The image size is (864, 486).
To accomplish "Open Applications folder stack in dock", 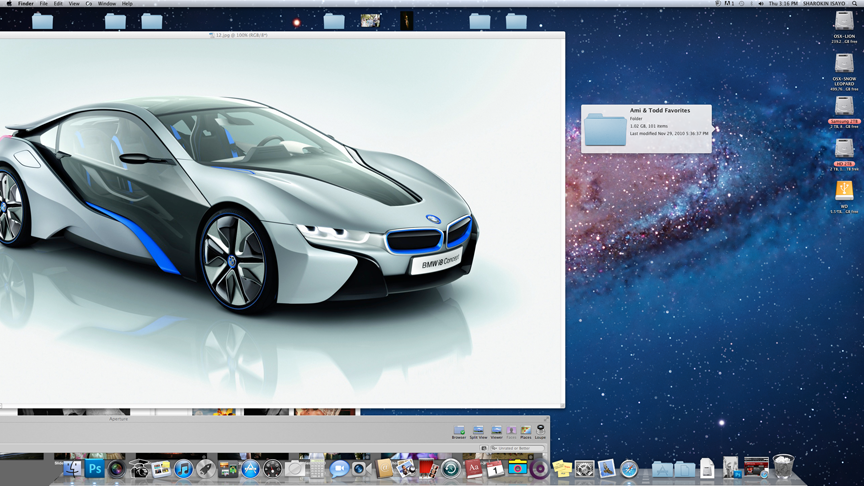I will point(662,469).
